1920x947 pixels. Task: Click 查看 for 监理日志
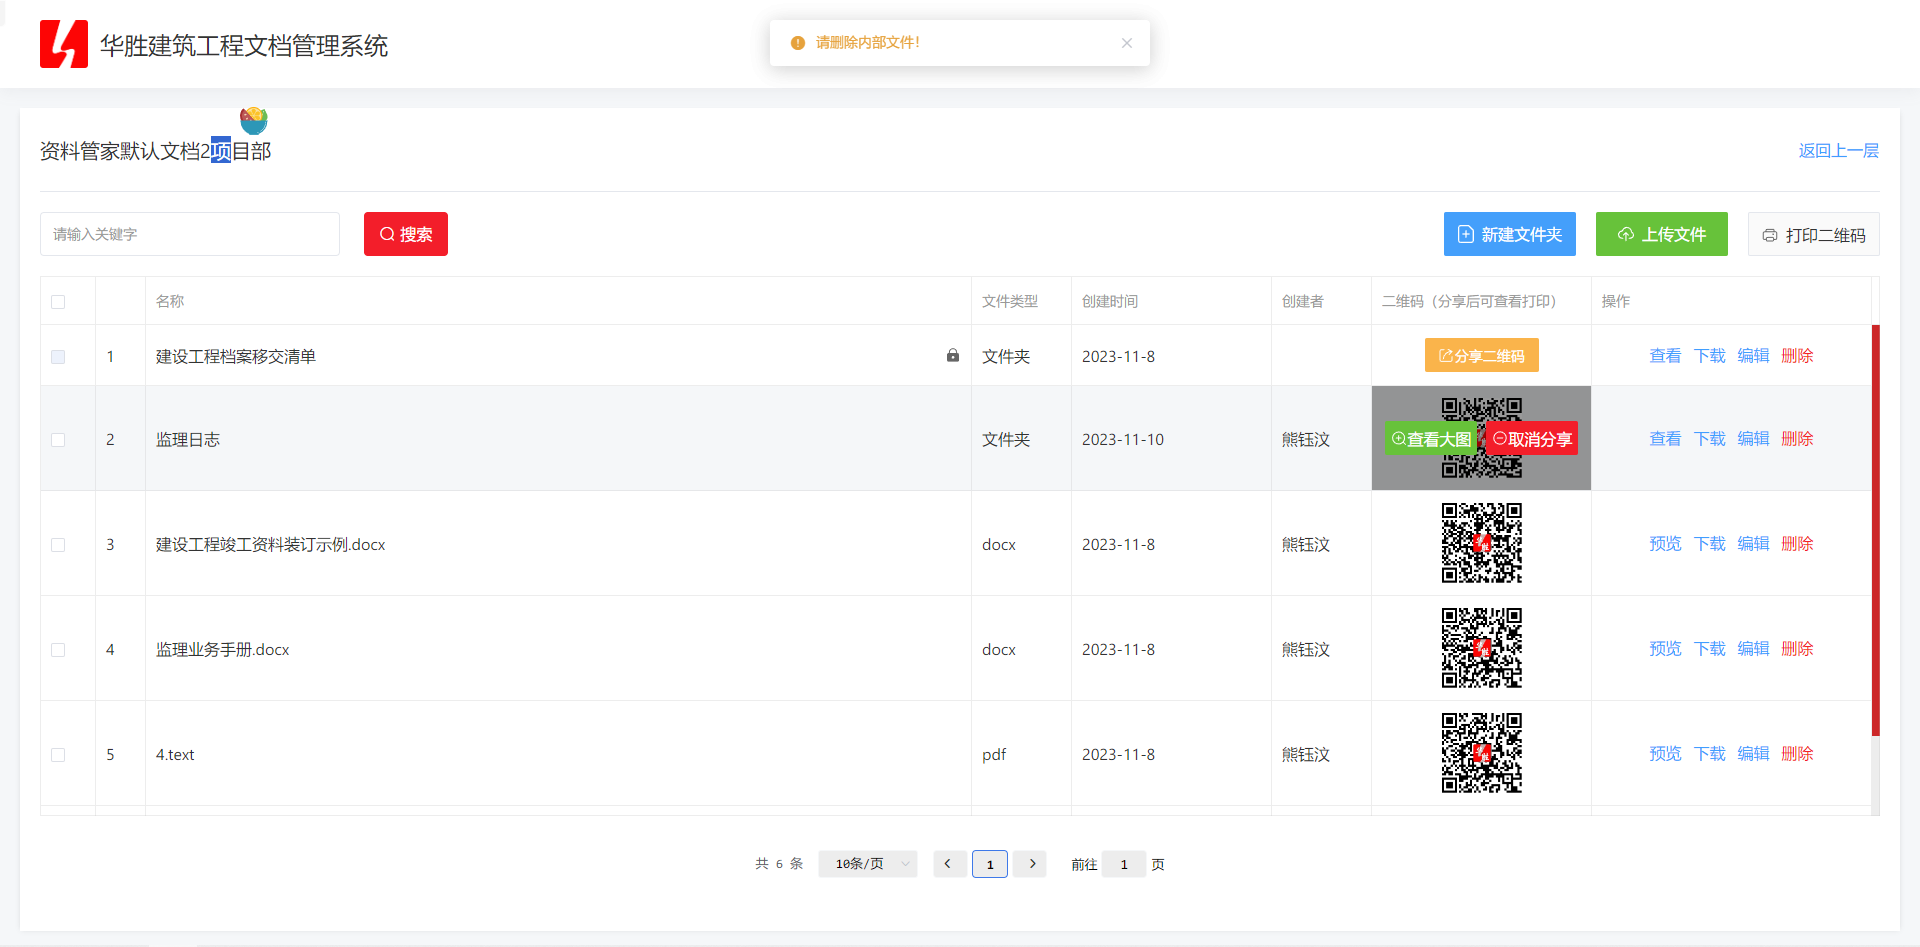[1665, 439]
